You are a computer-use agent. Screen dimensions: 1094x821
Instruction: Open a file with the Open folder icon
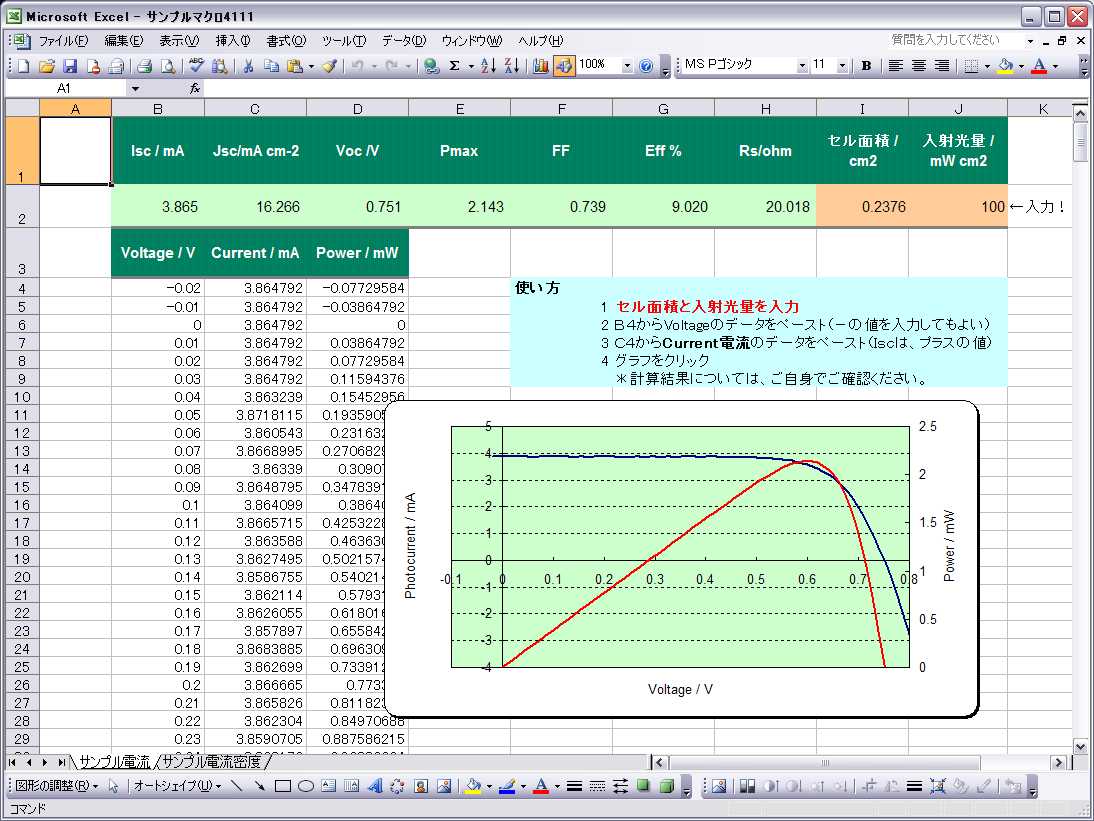coord(47,66)
